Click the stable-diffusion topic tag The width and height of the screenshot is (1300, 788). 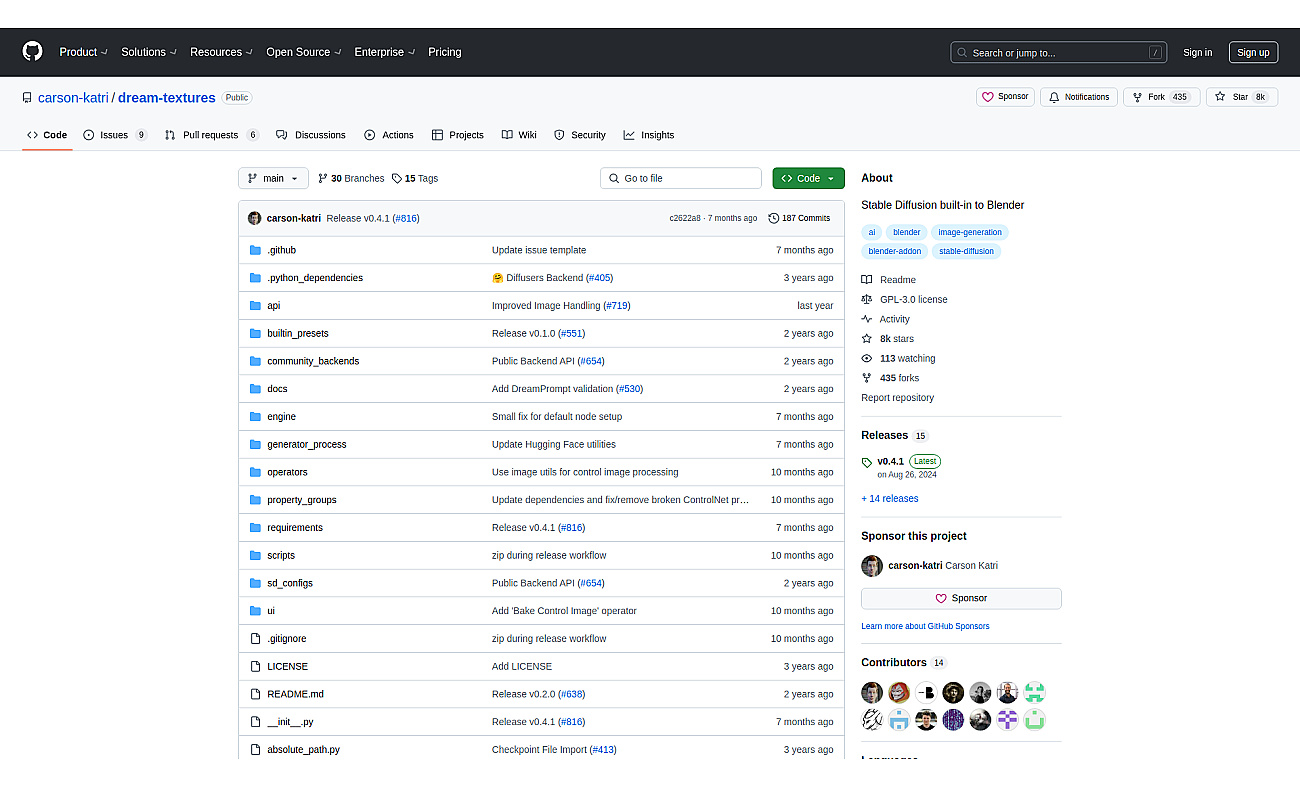966,251
